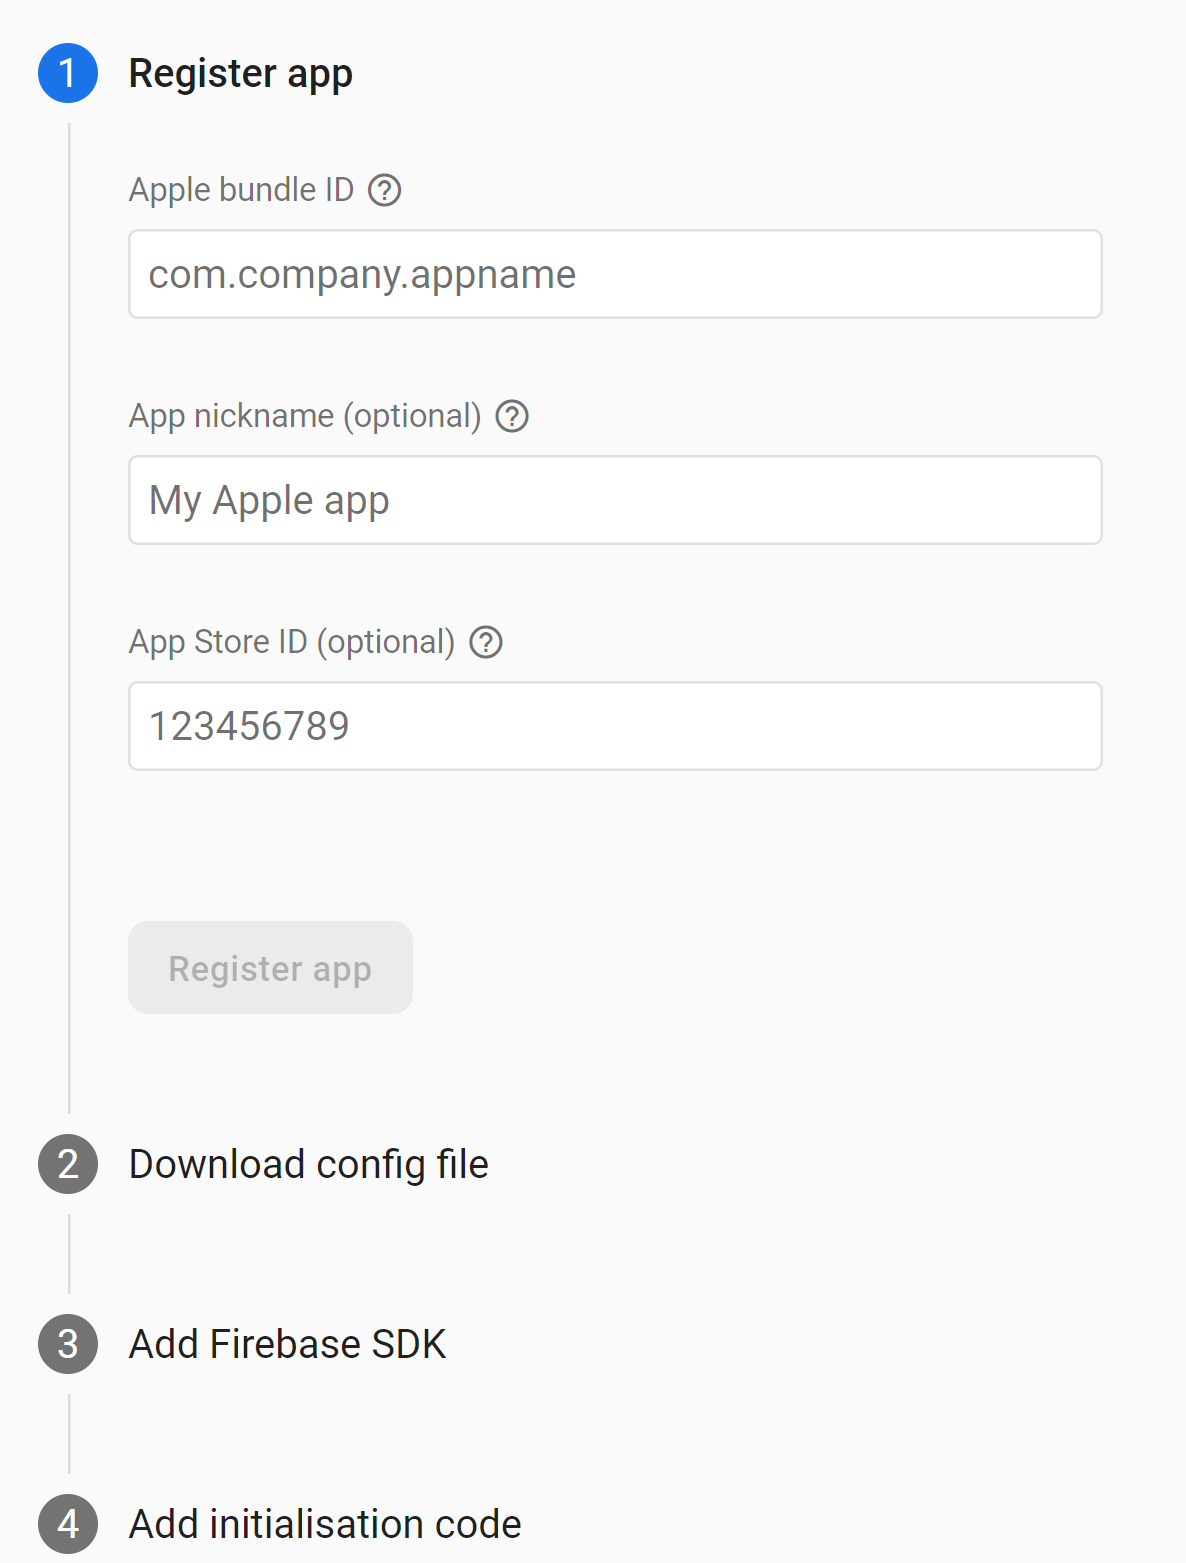Show the App Store ID help tooltip

click(486, 642)
